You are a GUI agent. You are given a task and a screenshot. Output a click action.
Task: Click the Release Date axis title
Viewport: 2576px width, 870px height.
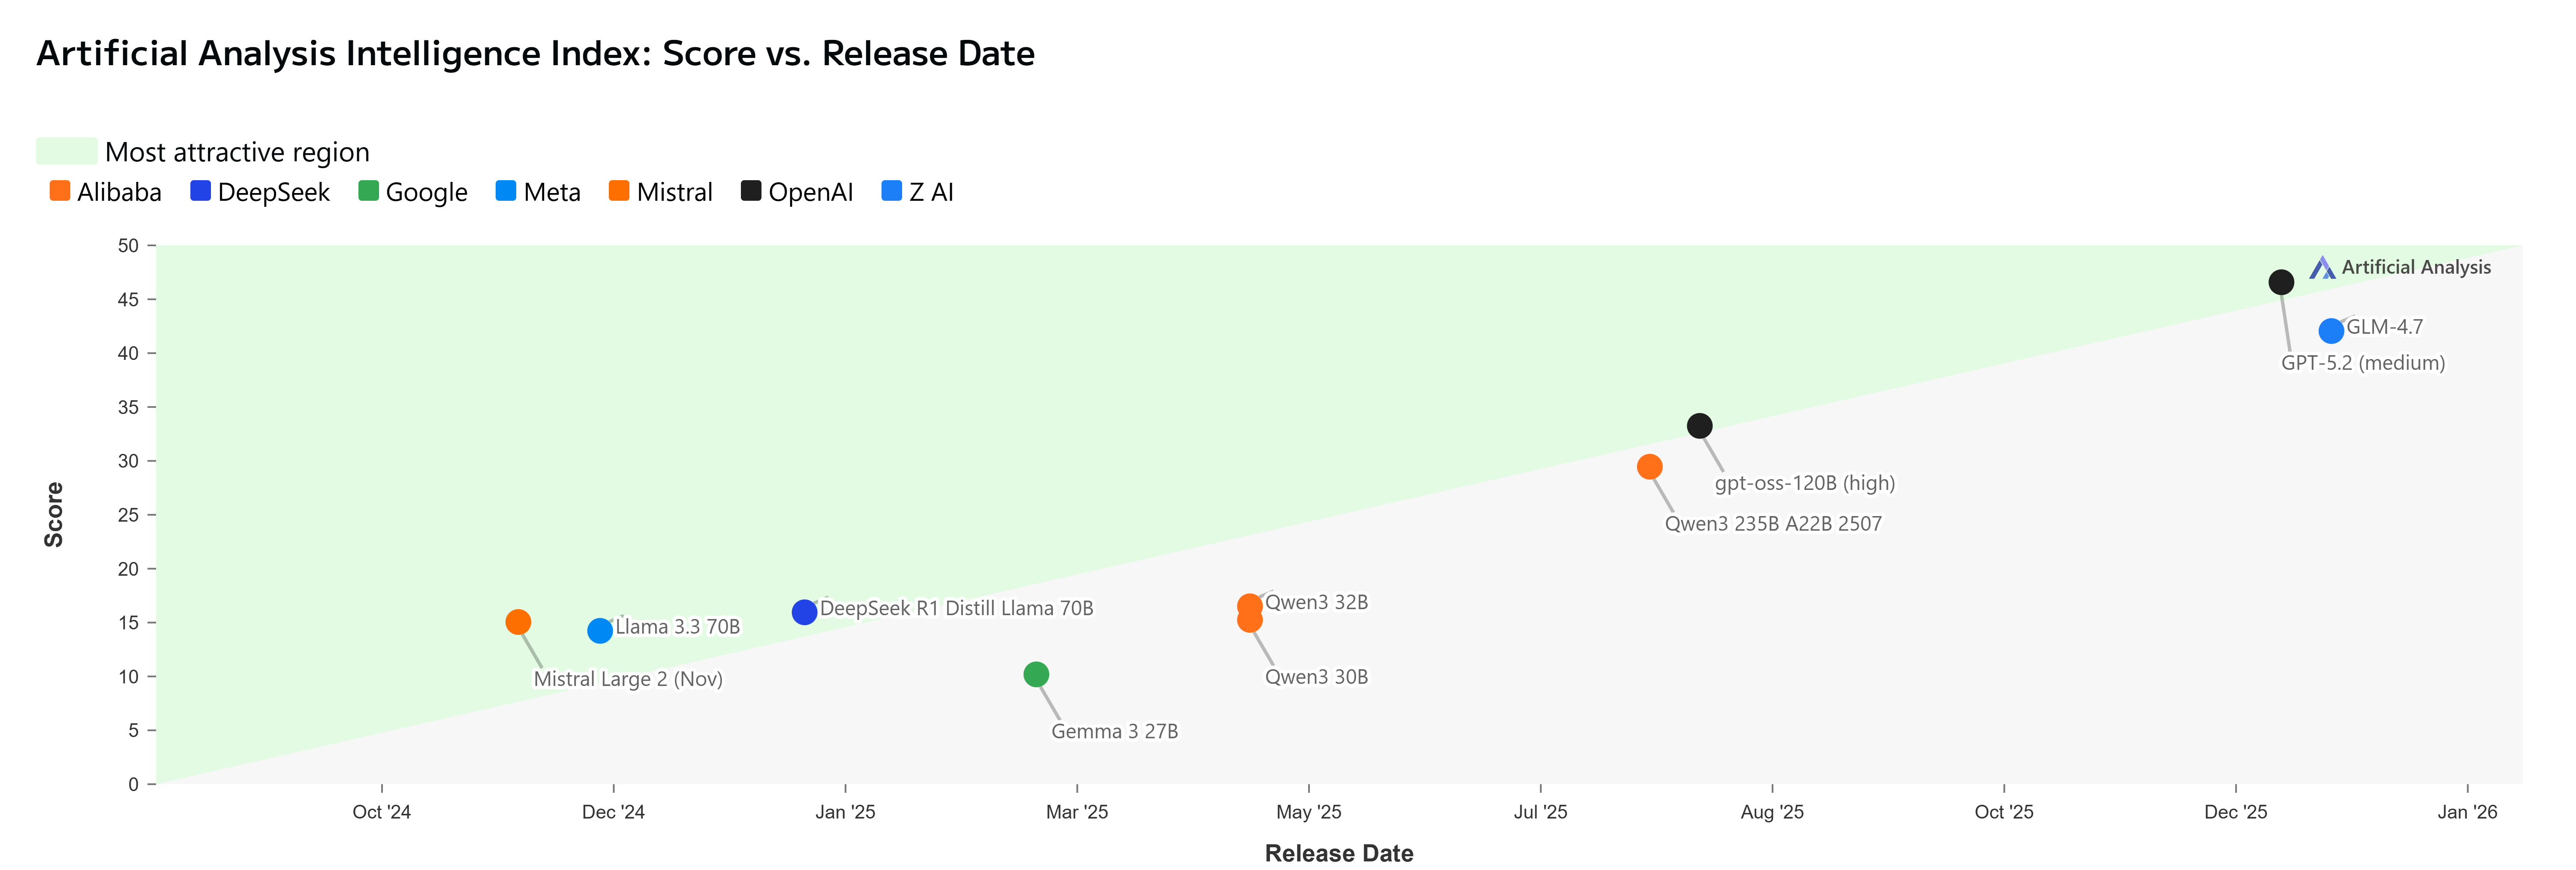[x=1338, y=853]
